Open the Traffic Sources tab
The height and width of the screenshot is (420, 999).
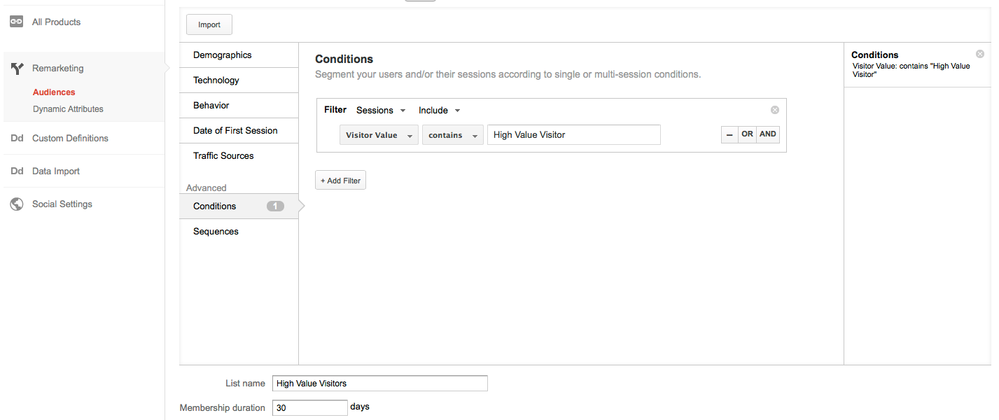pyautogui.click(x=223, y=156)
